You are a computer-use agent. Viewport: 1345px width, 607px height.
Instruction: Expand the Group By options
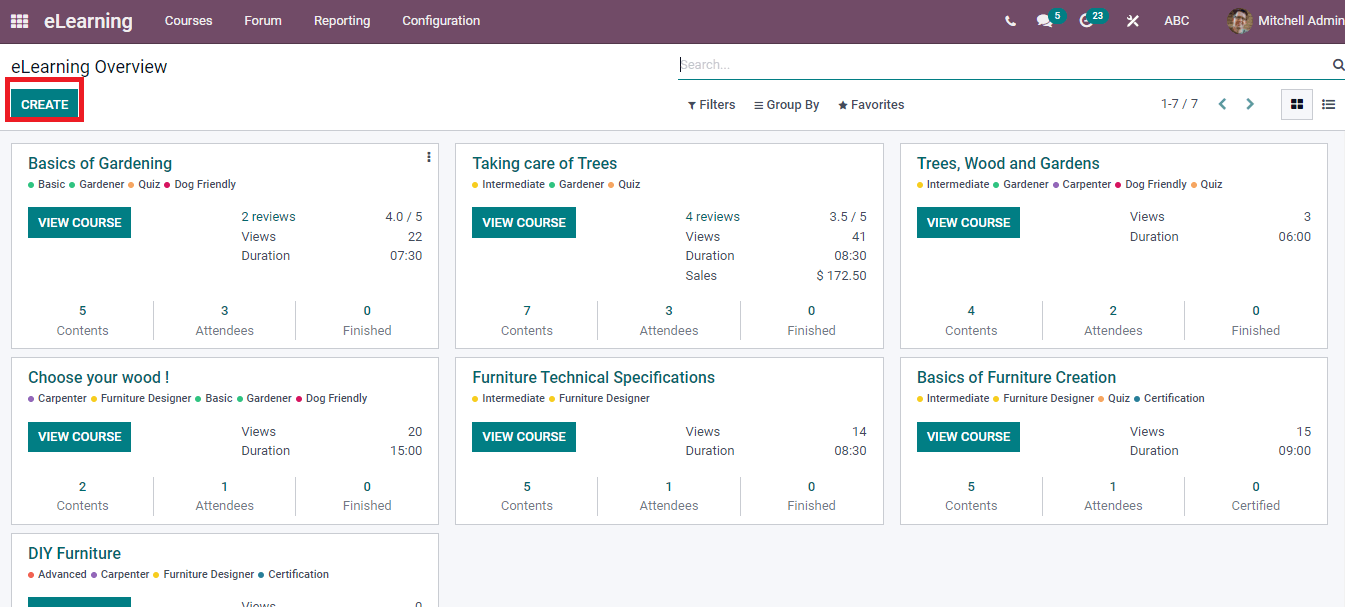click(x=786, y=104)
